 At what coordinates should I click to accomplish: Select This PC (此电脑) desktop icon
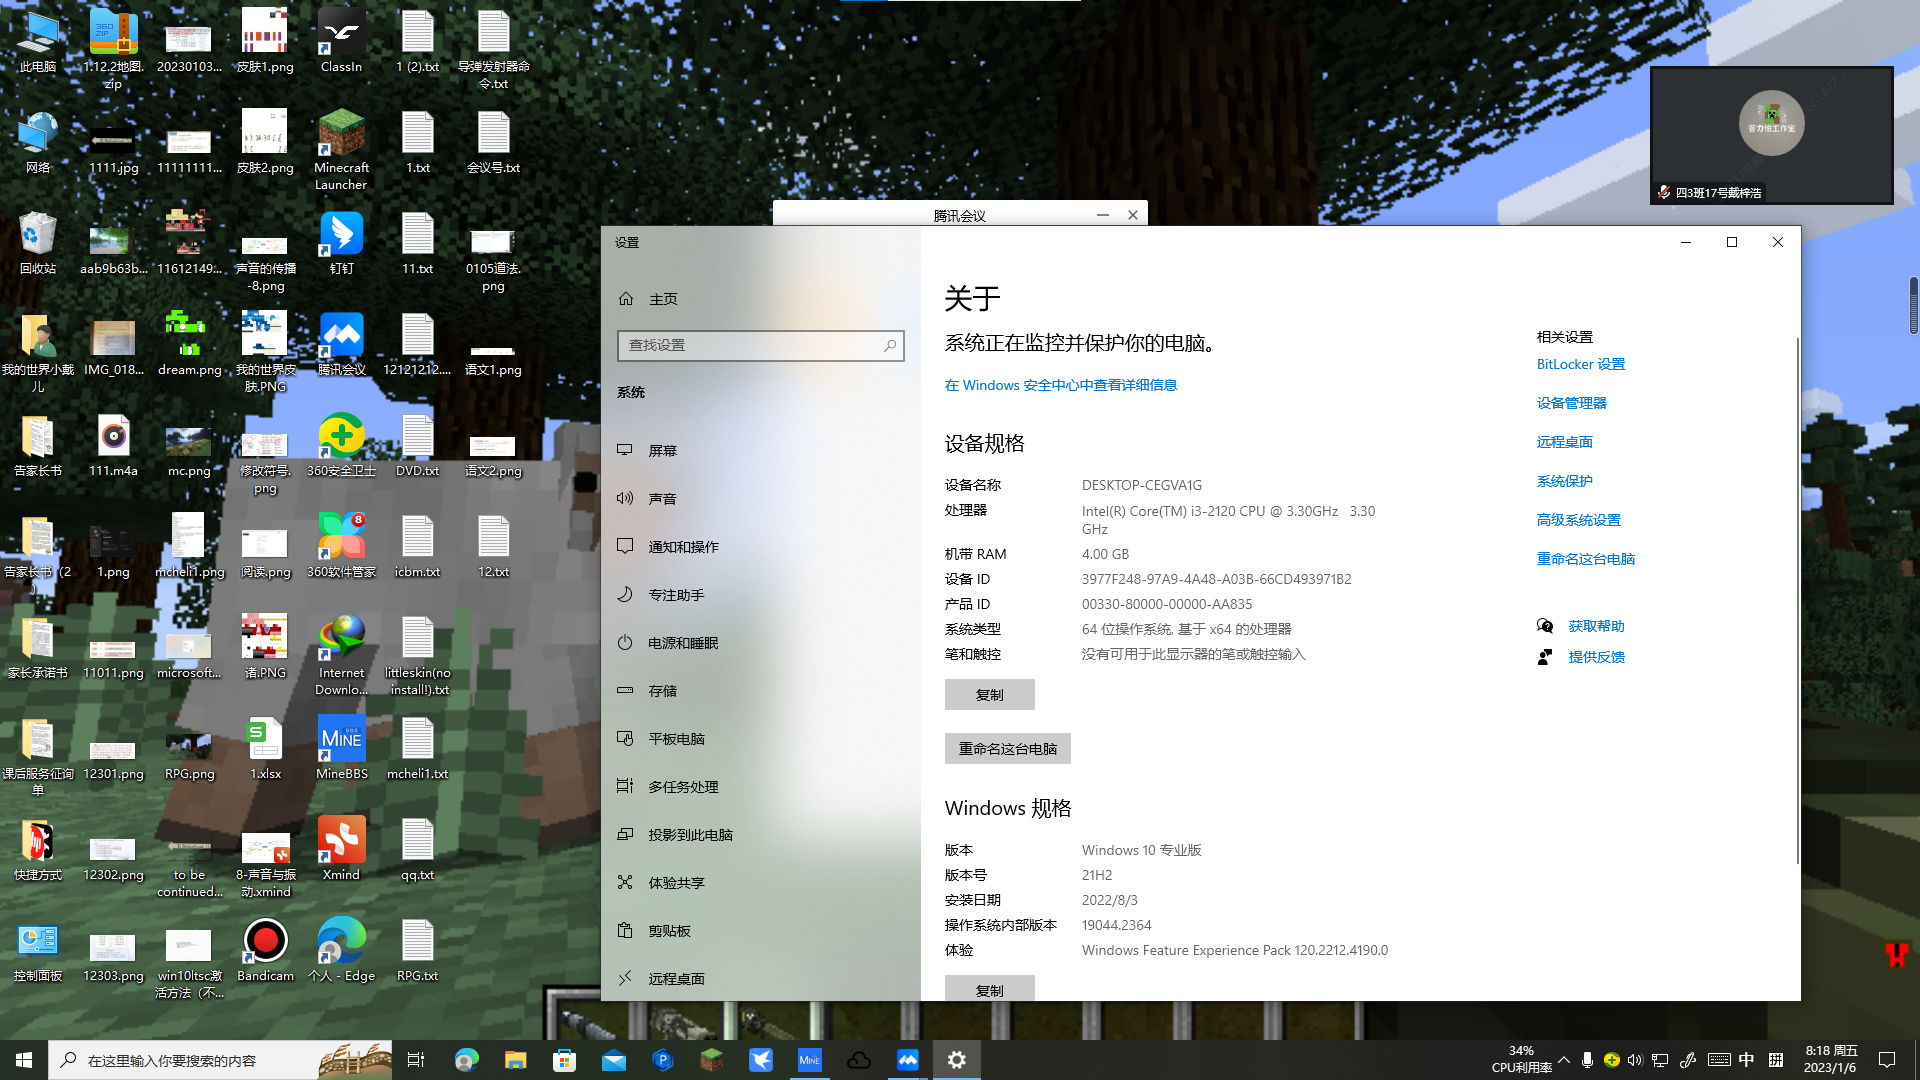[x=38, y=42]
